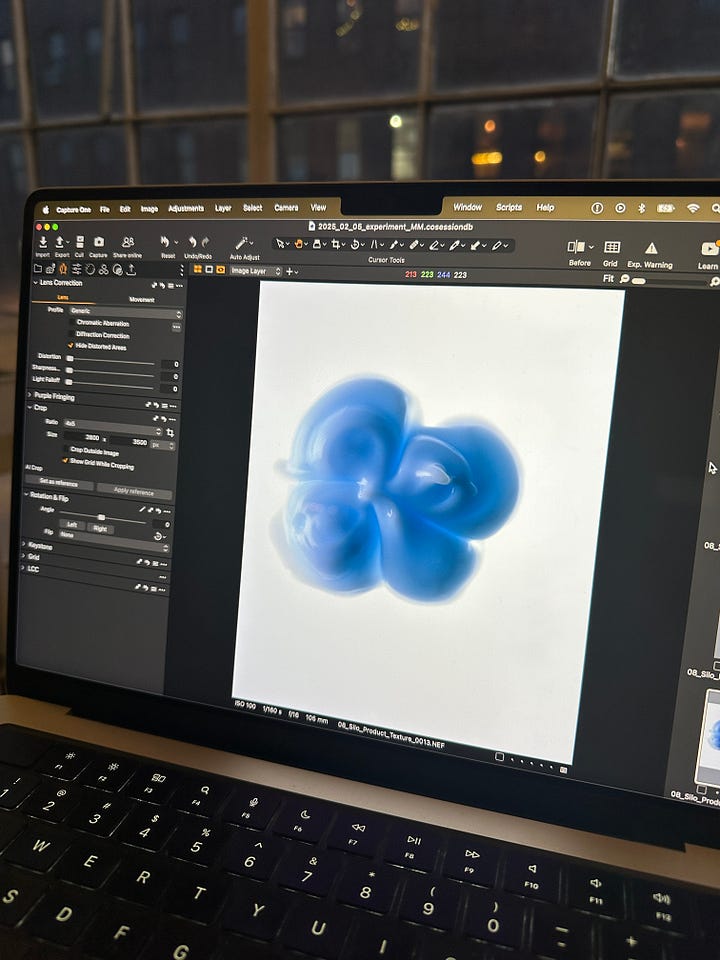Expand the Keystone panel

tap(24, 544)
